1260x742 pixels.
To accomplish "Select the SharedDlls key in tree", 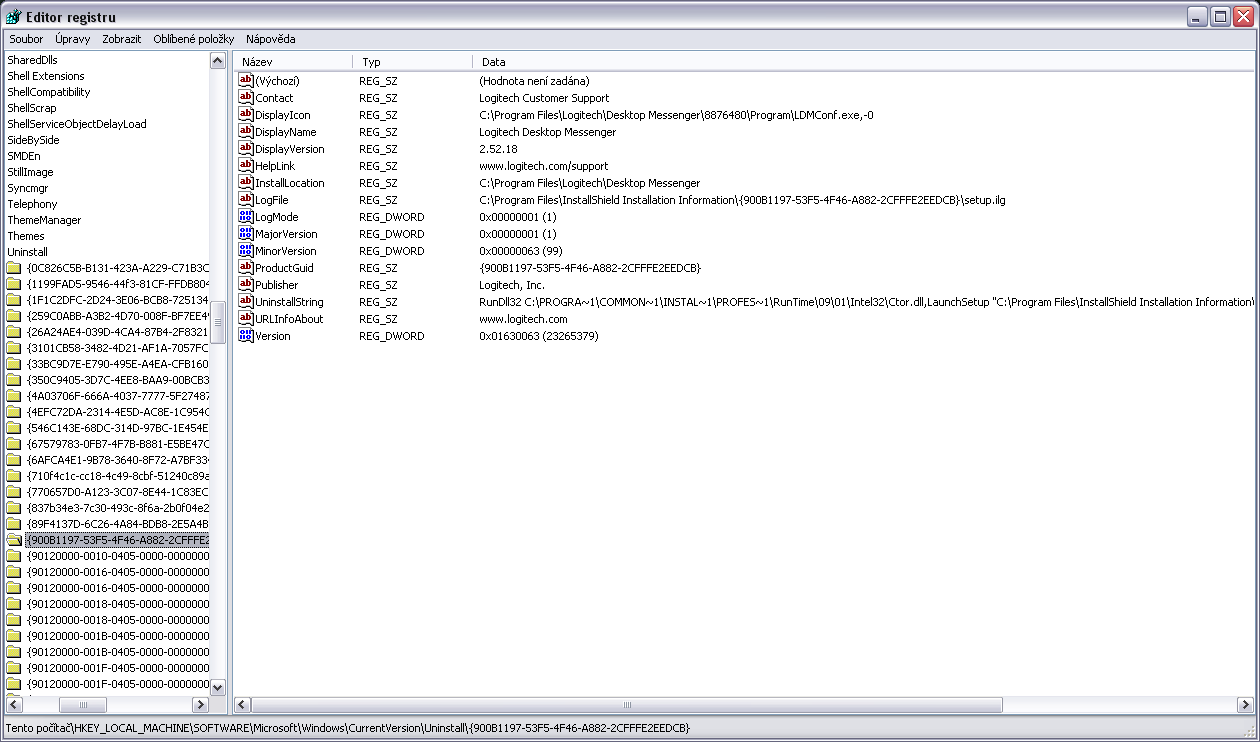I will [x=32, y=60].
